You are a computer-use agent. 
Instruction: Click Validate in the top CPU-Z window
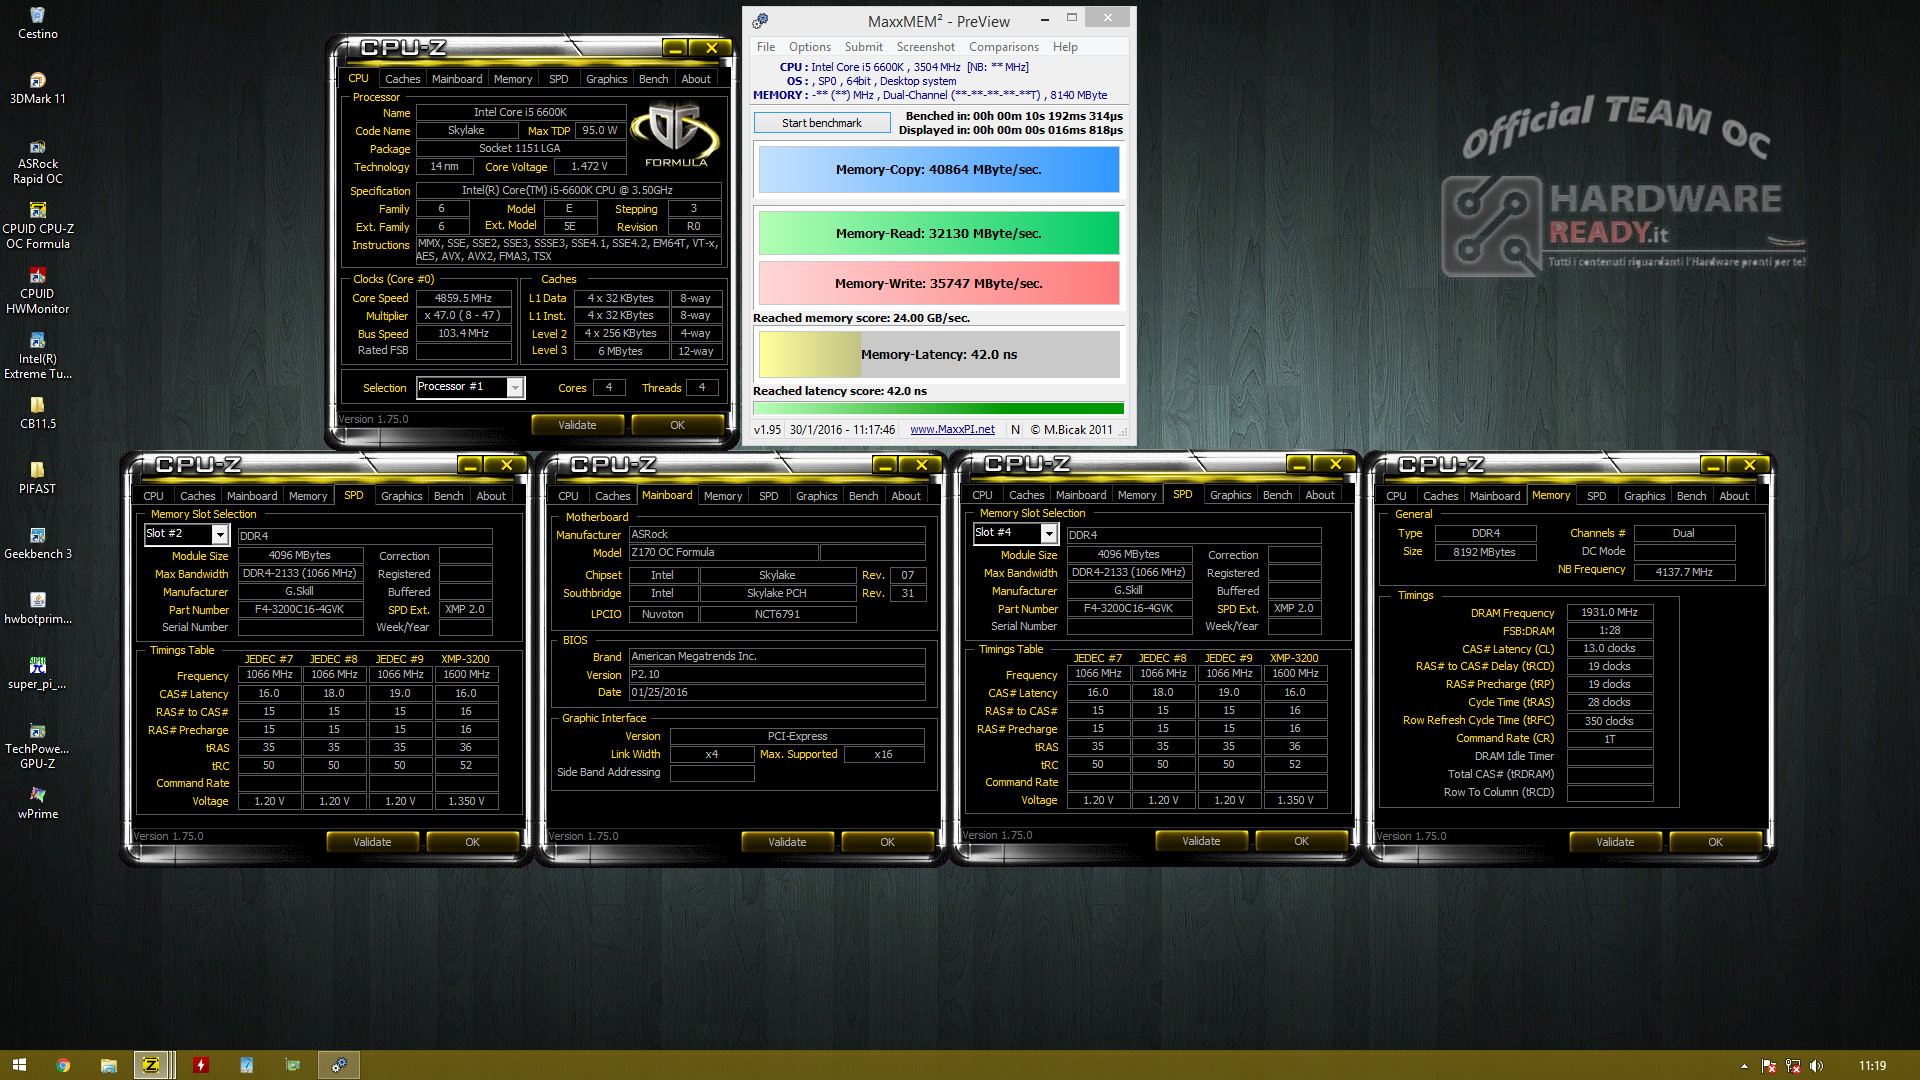577,425
